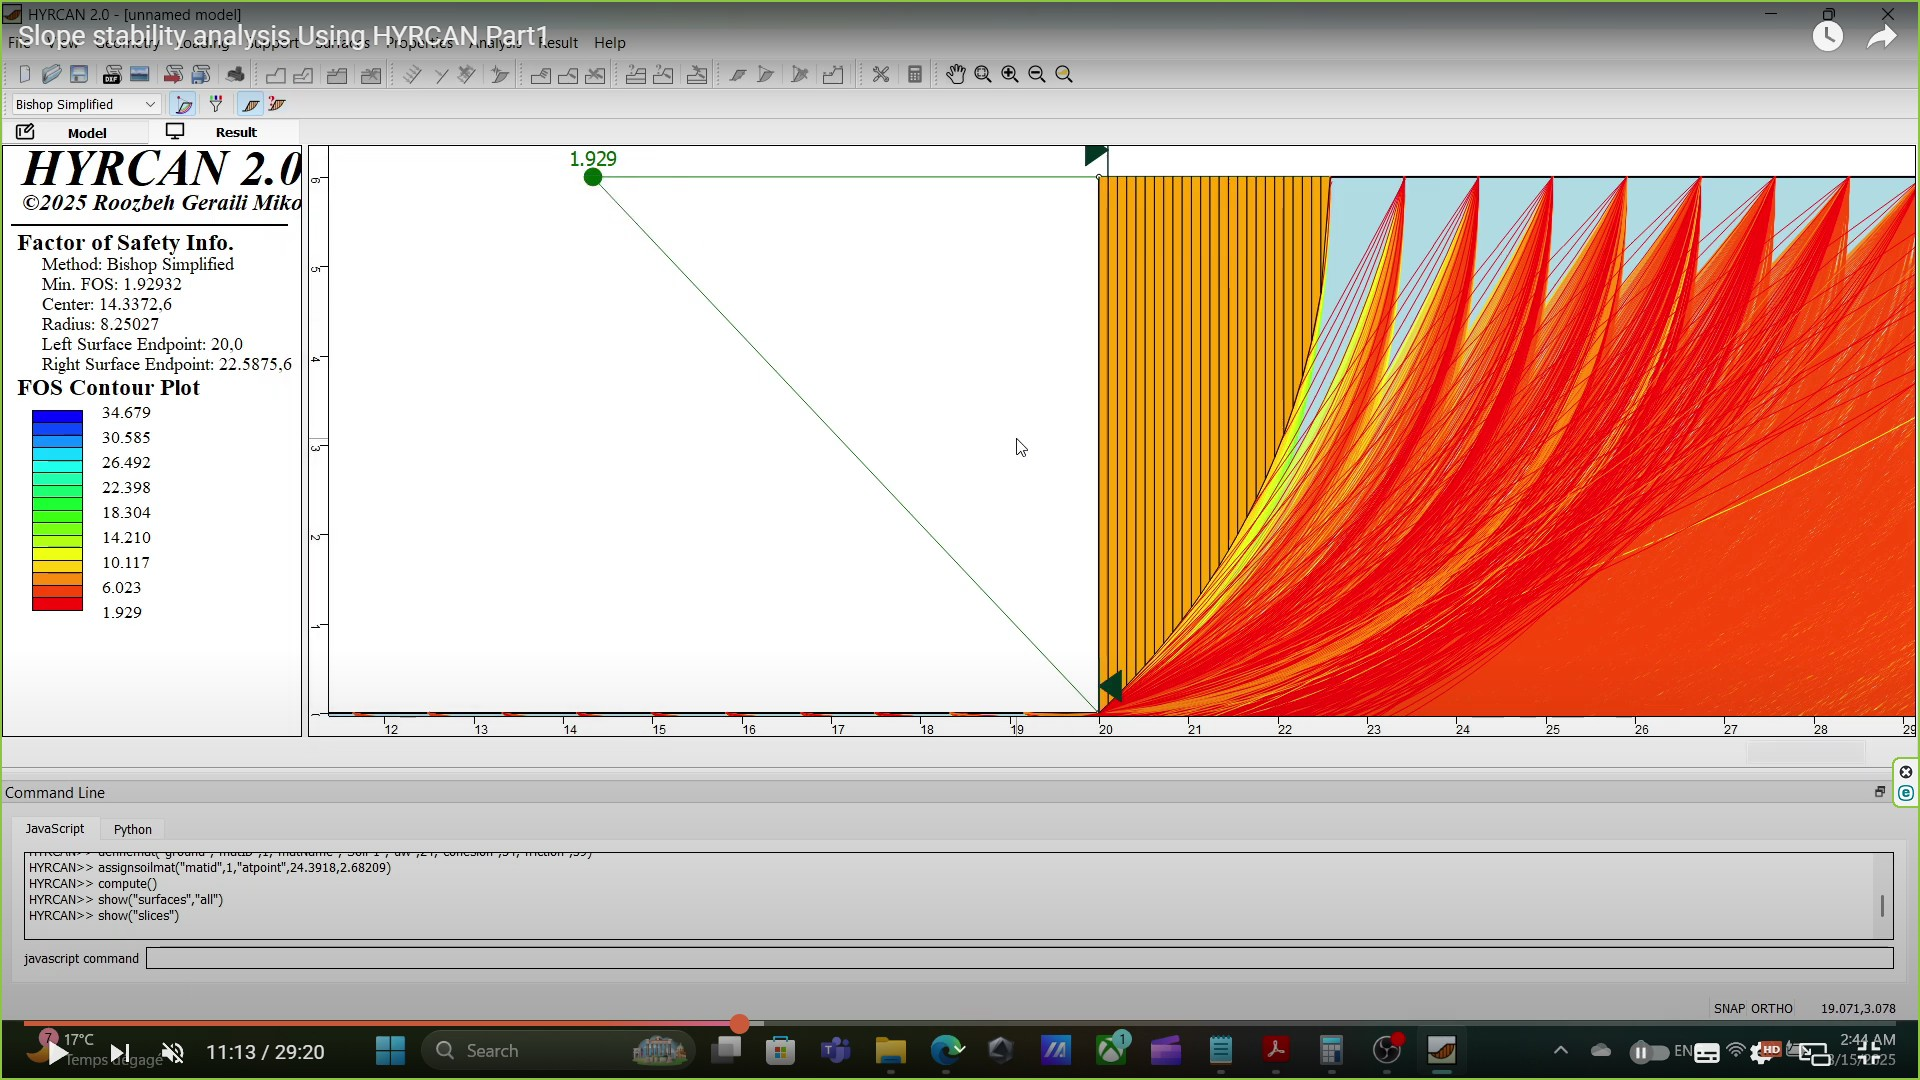Toggle the show slices button
The height and width of the screenshot is (1080, 1920).
tap(250, 104)
